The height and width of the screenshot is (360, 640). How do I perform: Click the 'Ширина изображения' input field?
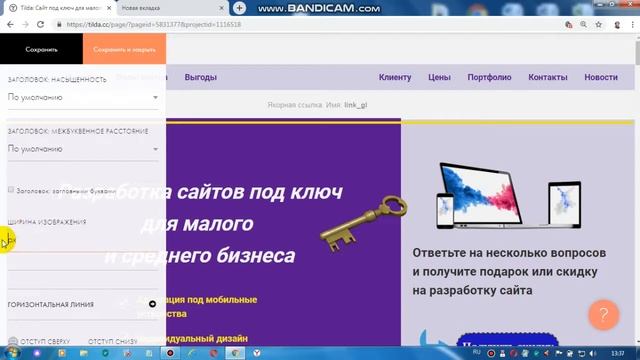pyautogui.click(x=83, y=241)
